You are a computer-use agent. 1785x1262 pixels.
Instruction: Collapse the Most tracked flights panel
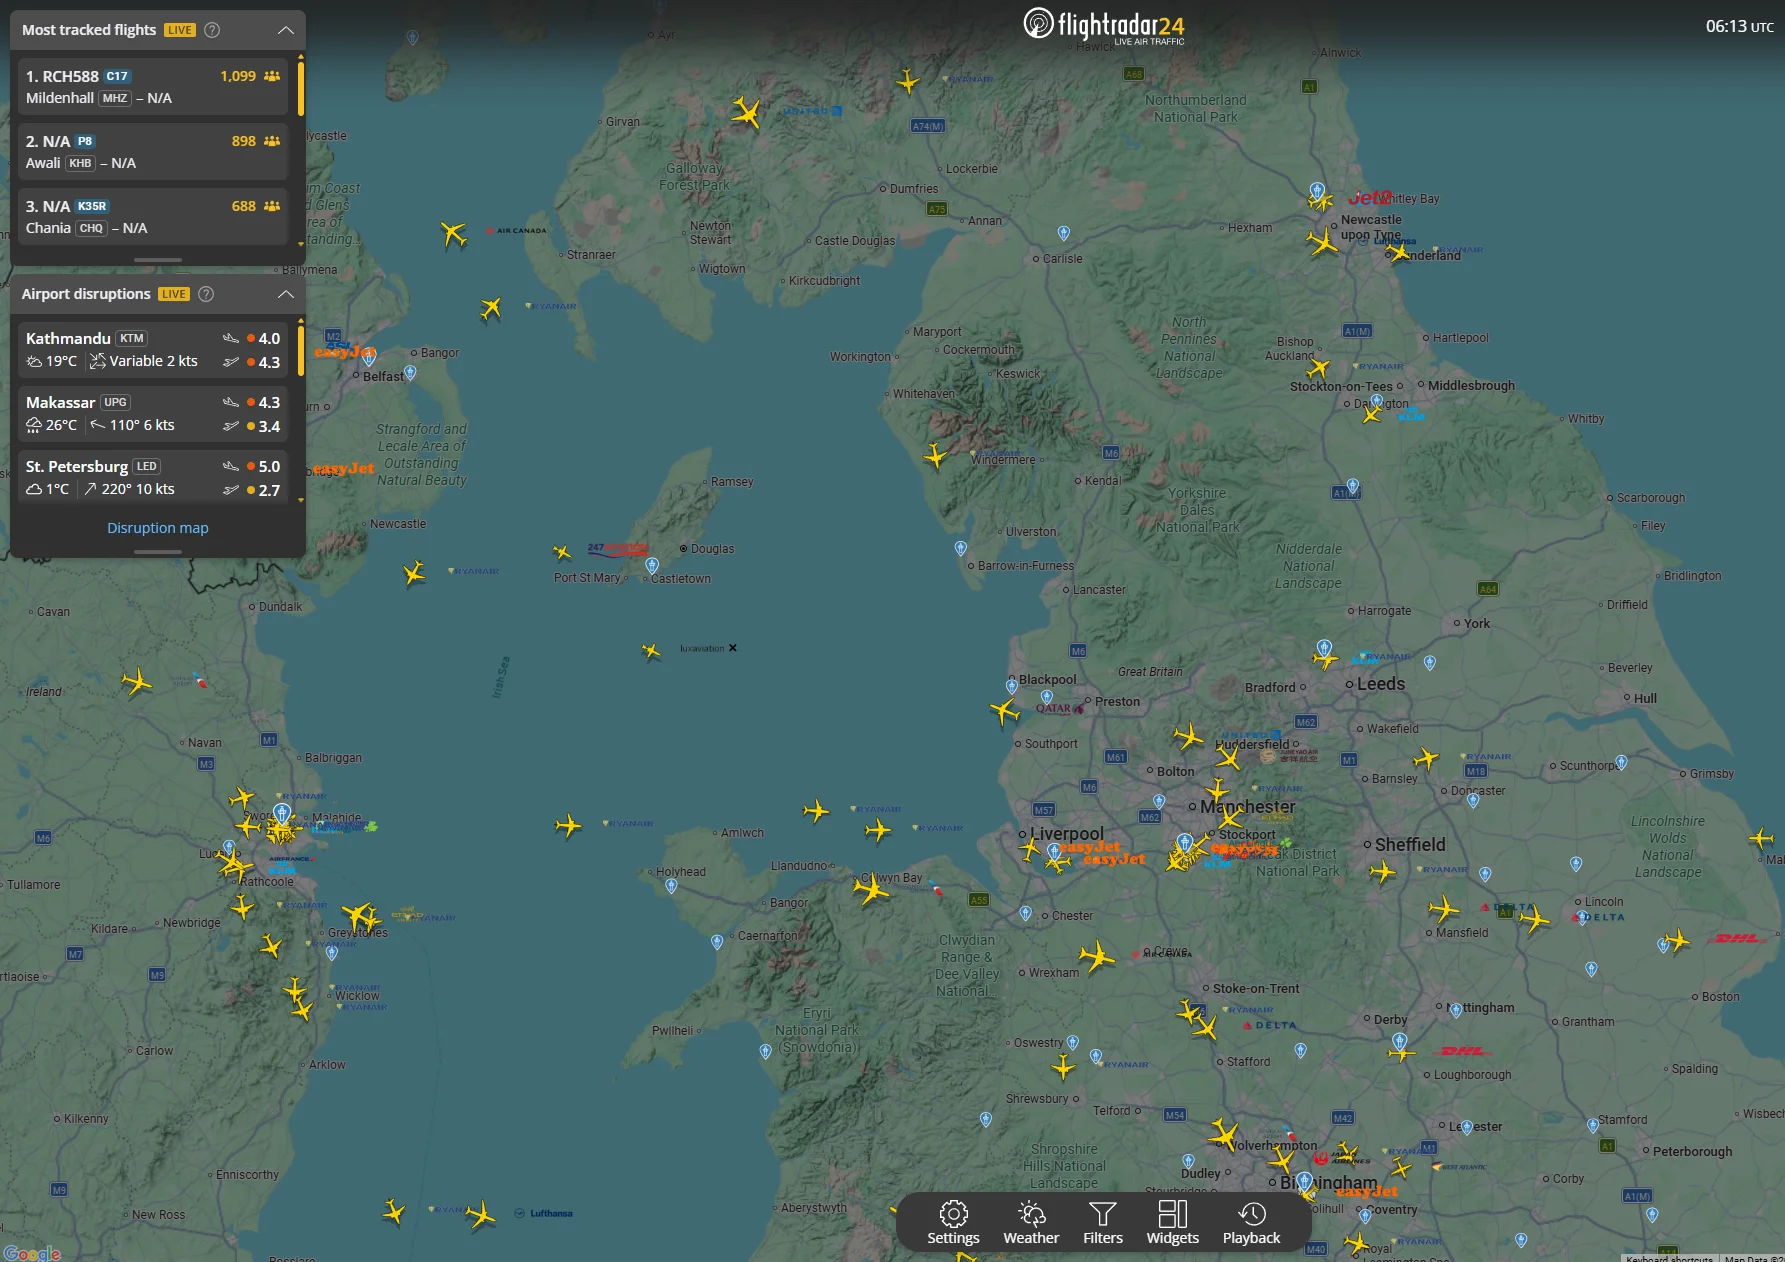pos(285,30)
